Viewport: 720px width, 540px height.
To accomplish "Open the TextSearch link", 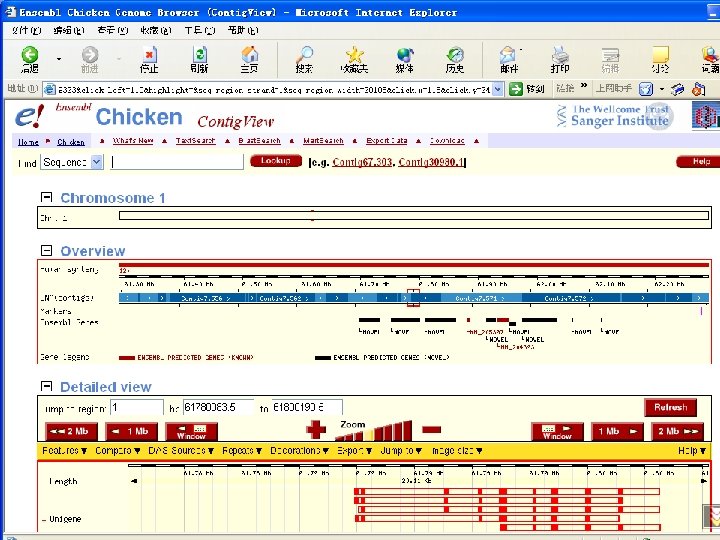I will [x=195, y=141].
